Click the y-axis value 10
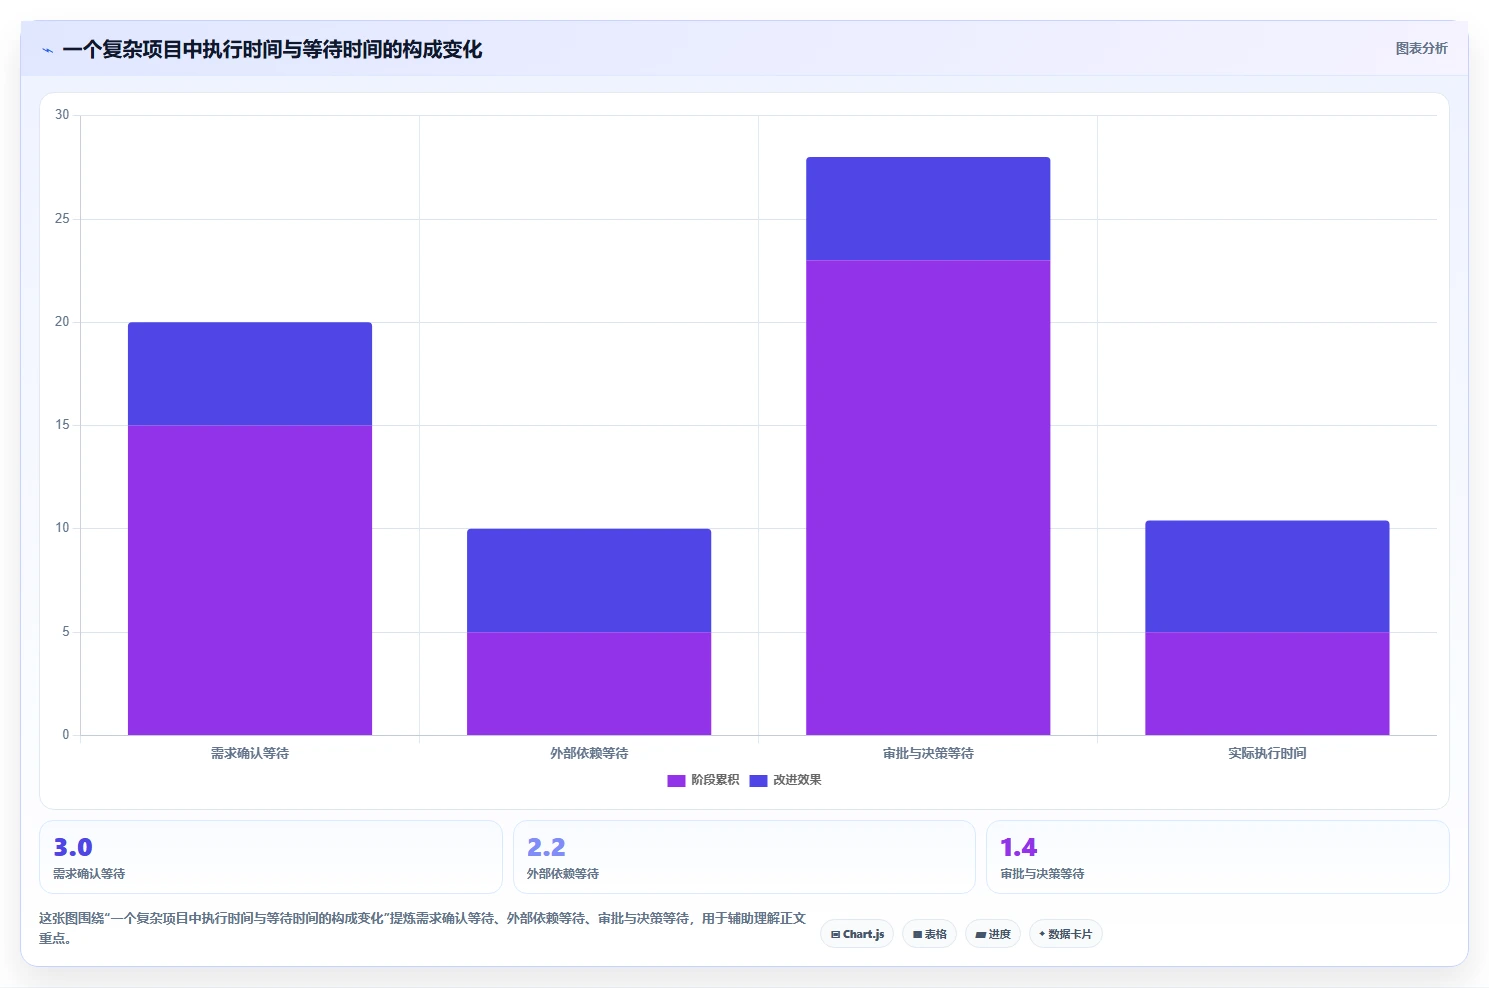The image size is (1489, 988). click(x=62, y=528)
